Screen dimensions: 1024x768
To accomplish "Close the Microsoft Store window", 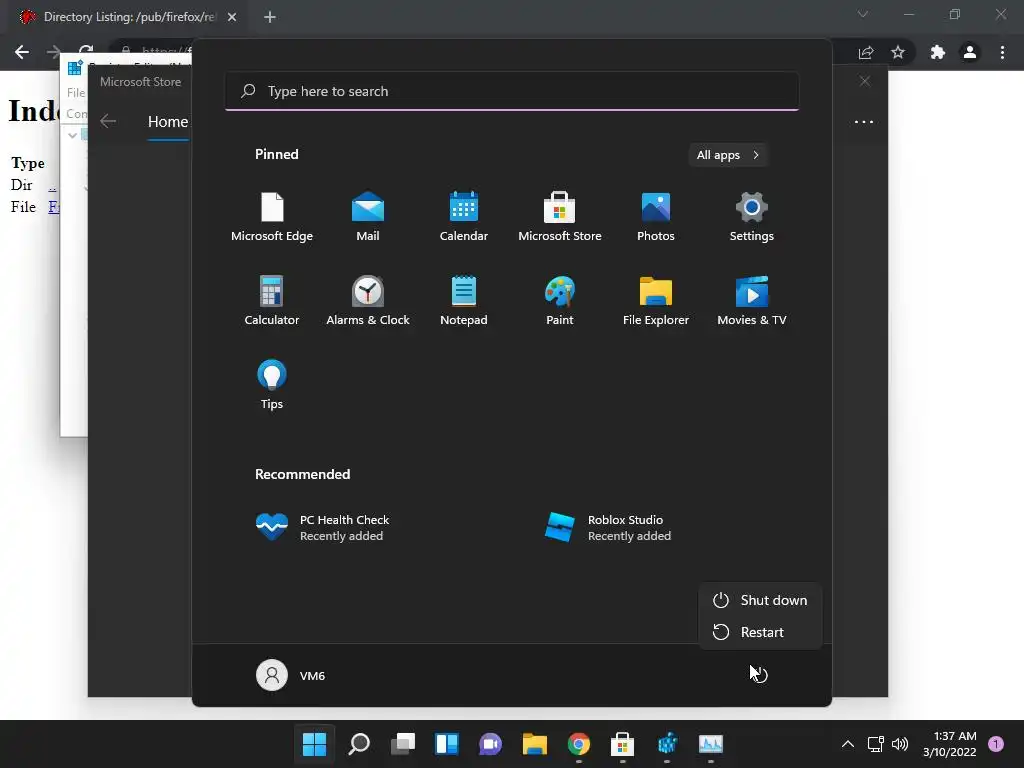I will [x=865, y=81].
